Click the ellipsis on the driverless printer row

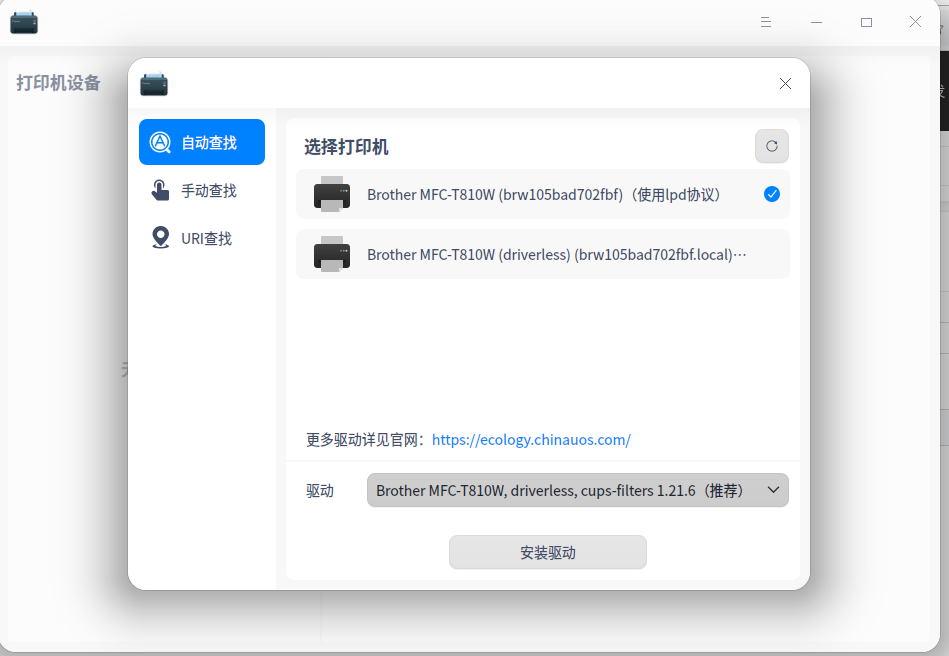(x=740, y=255)
